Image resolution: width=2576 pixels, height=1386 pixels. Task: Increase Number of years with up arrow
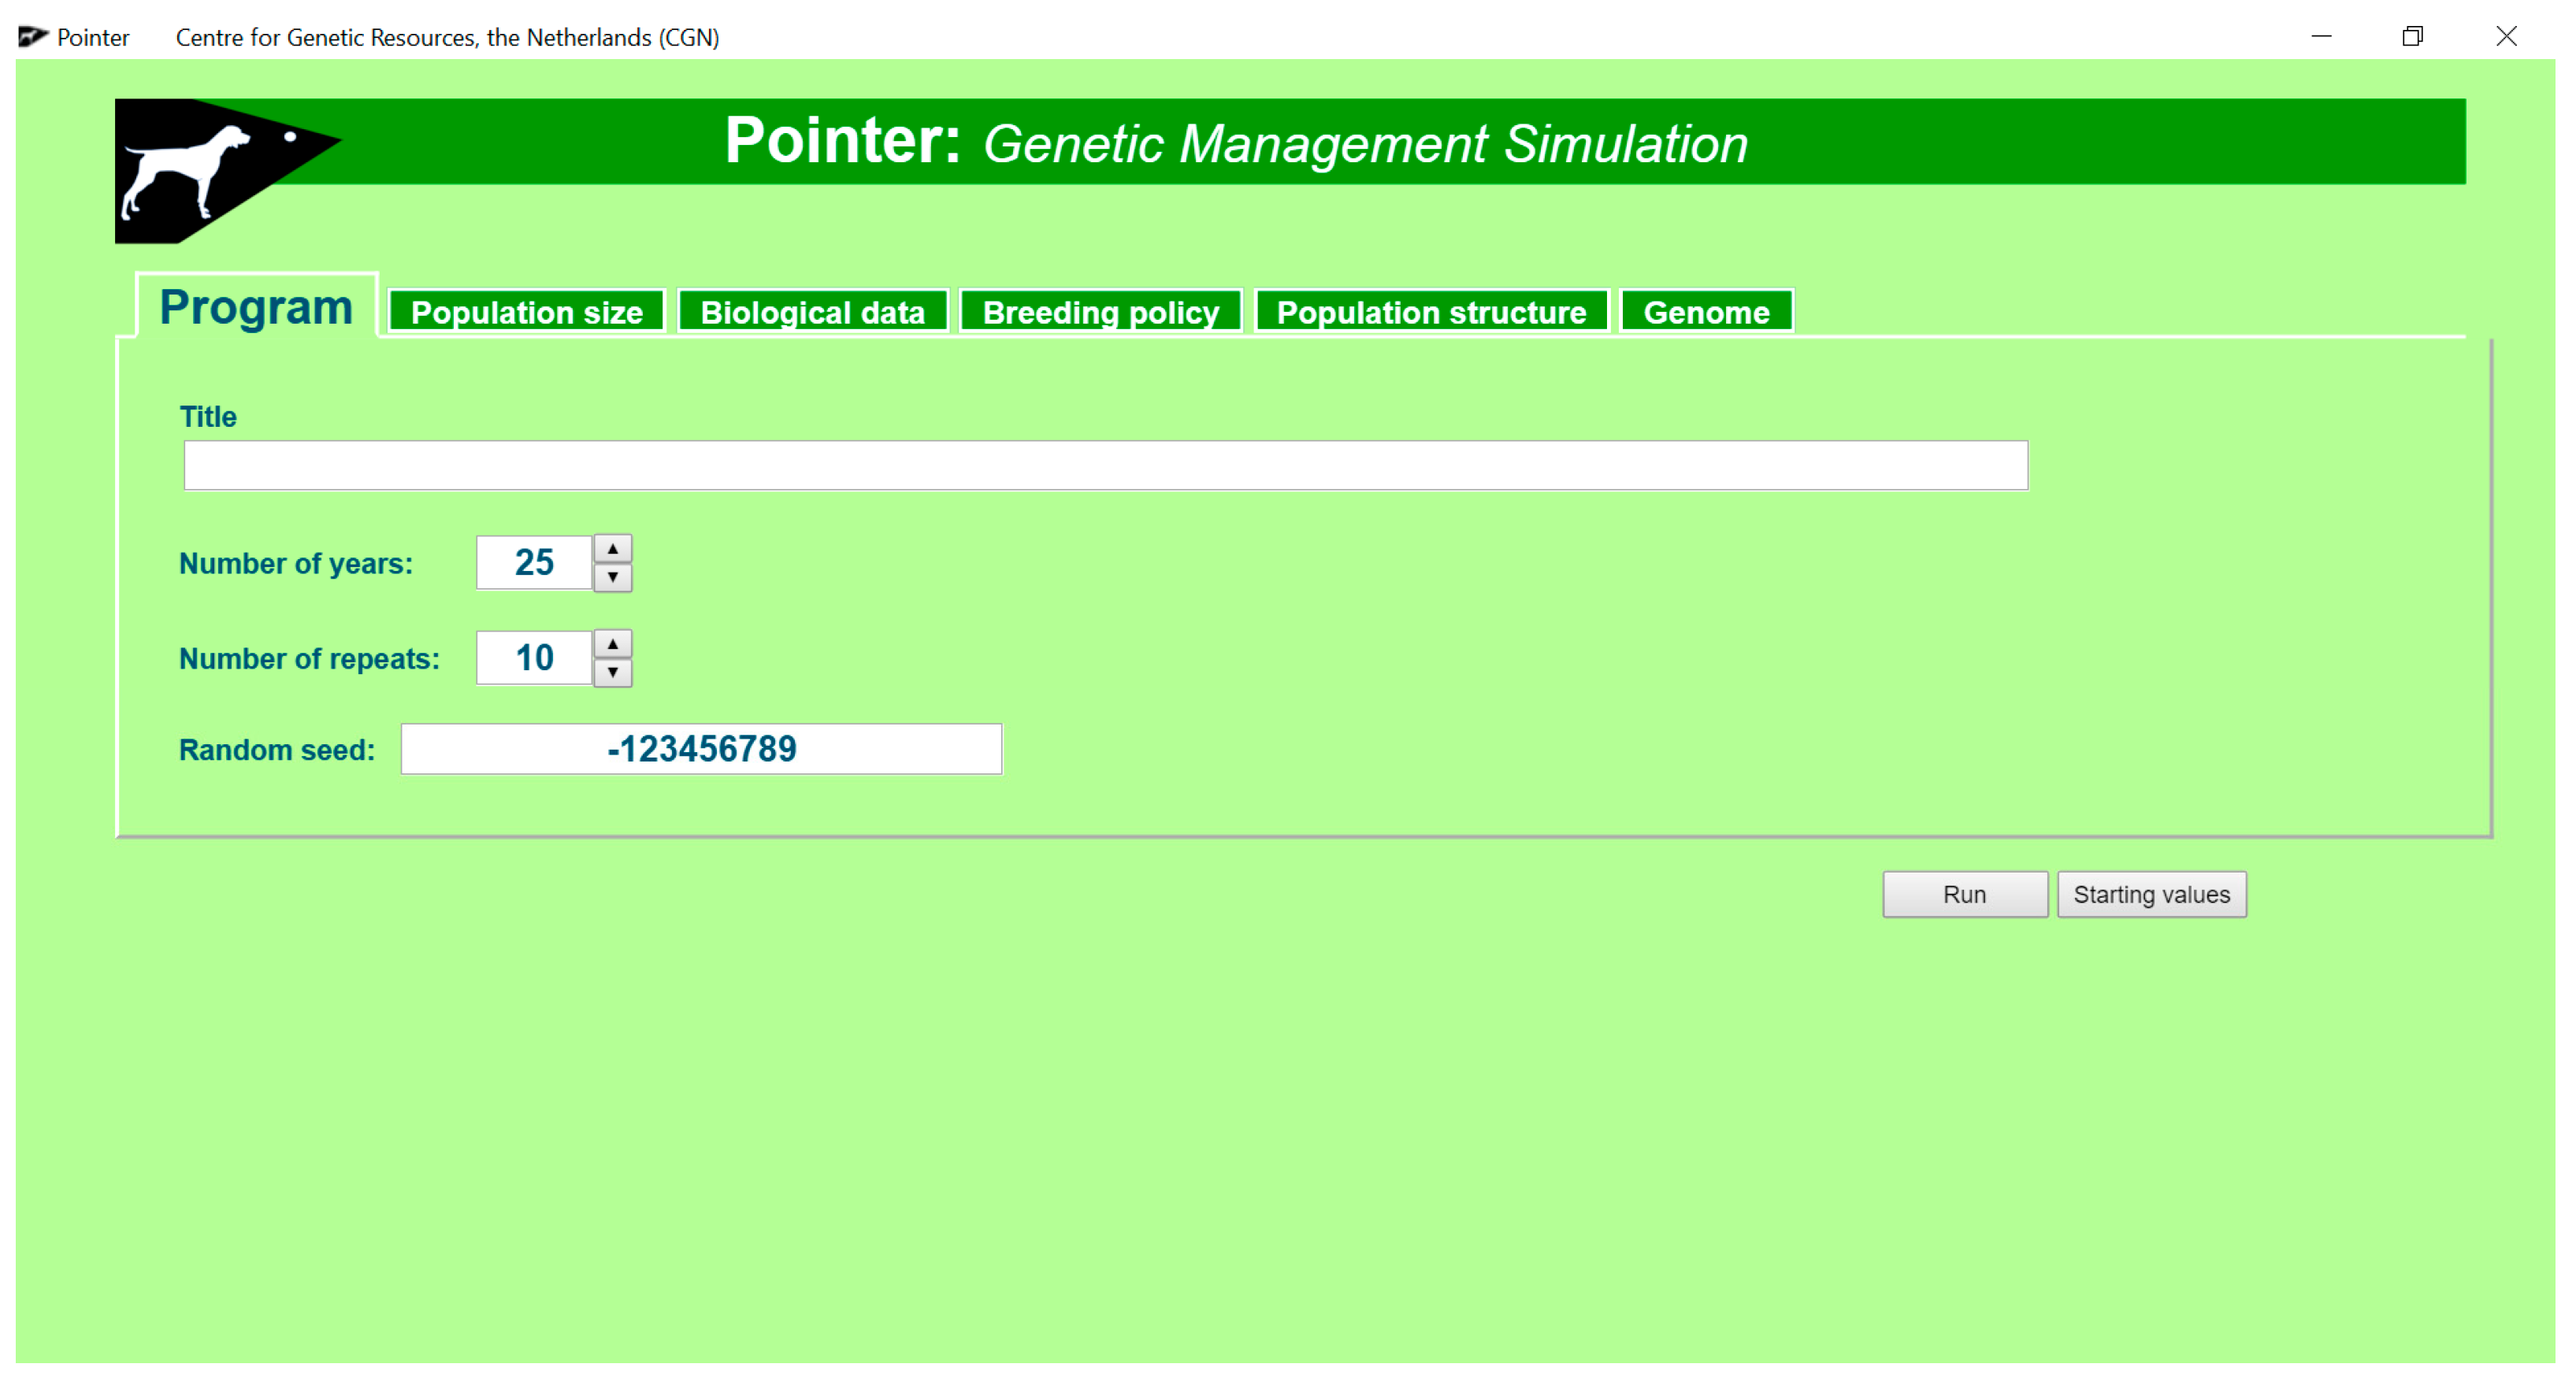[x=612, y=549]
